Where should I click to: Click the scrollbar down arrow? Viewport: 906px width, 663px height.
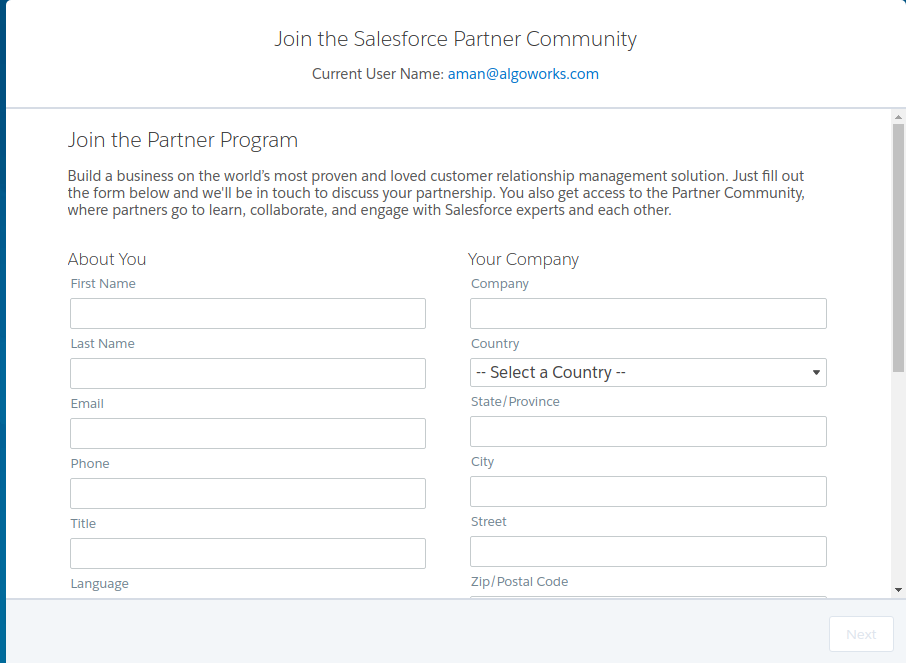pyautogui.click(x=898, y=591)
